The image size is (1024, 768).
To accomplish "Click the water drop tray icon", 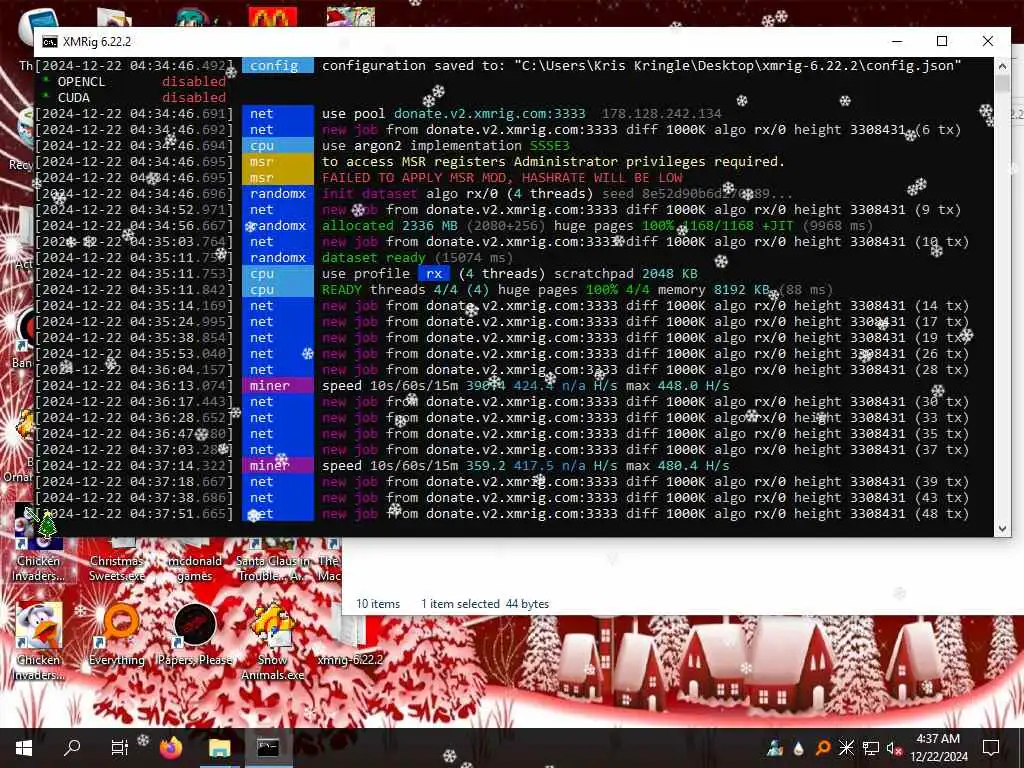I will tap(799, 748).
